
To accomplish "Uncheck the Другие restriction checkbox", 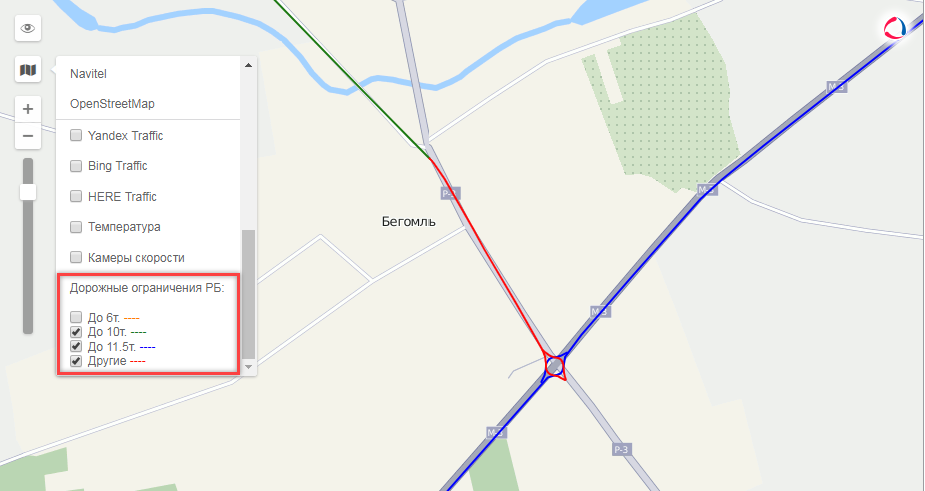I will point(76,361).
